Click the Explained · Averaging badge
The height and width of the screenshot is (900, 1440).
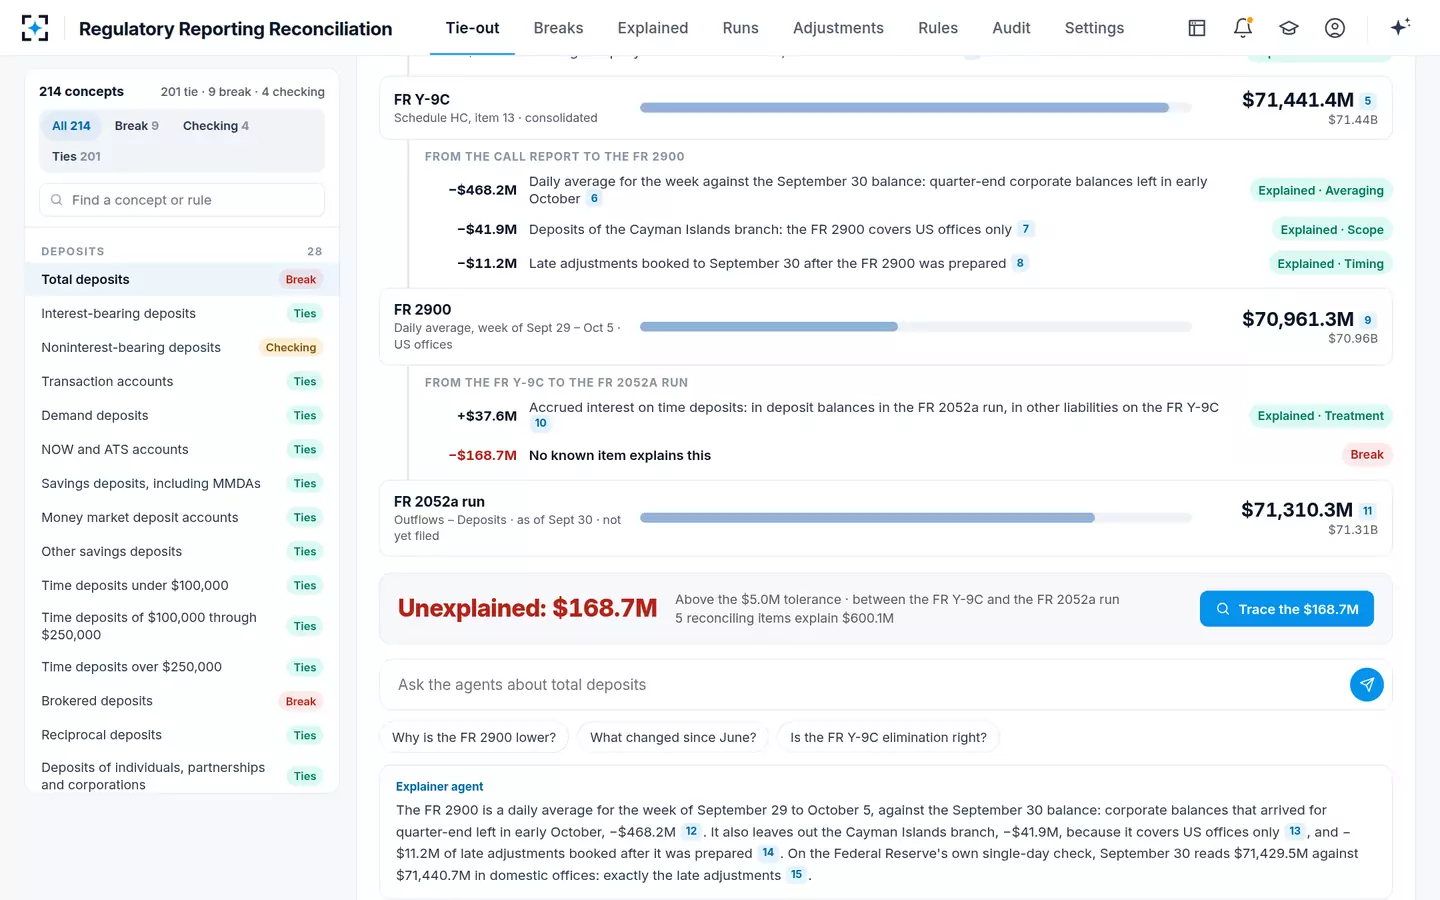(1321, 191)
